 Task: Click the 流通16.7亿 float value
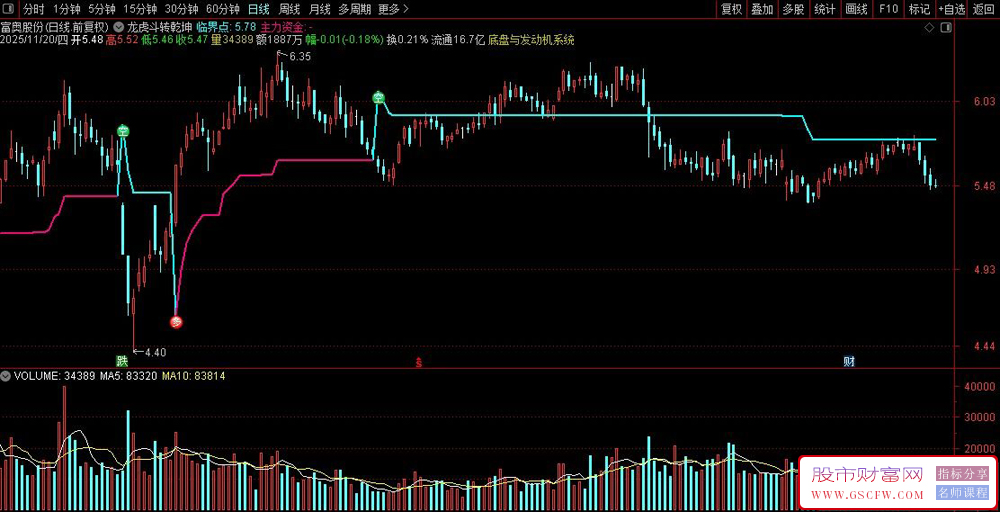(459, 40)
